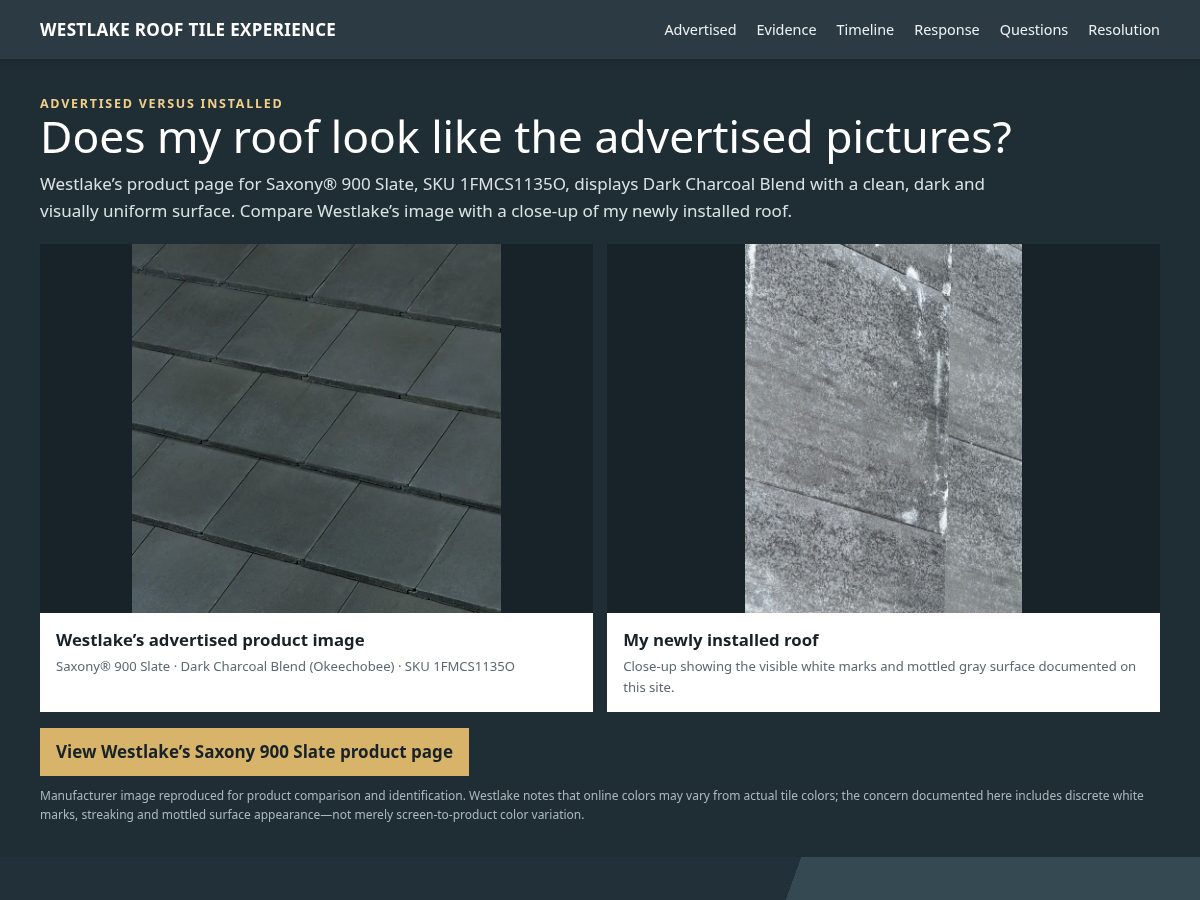Click the "My newly installed roof" caption title
Image resolution: width=1200 pixels, height=900 pixels.
721,640
